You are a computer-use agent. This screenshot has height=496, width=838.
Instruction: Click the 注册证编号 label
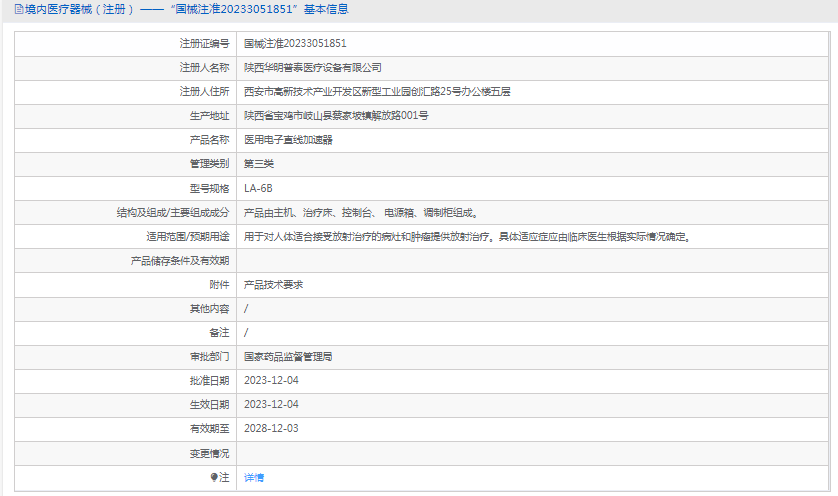tap(204, 43)
